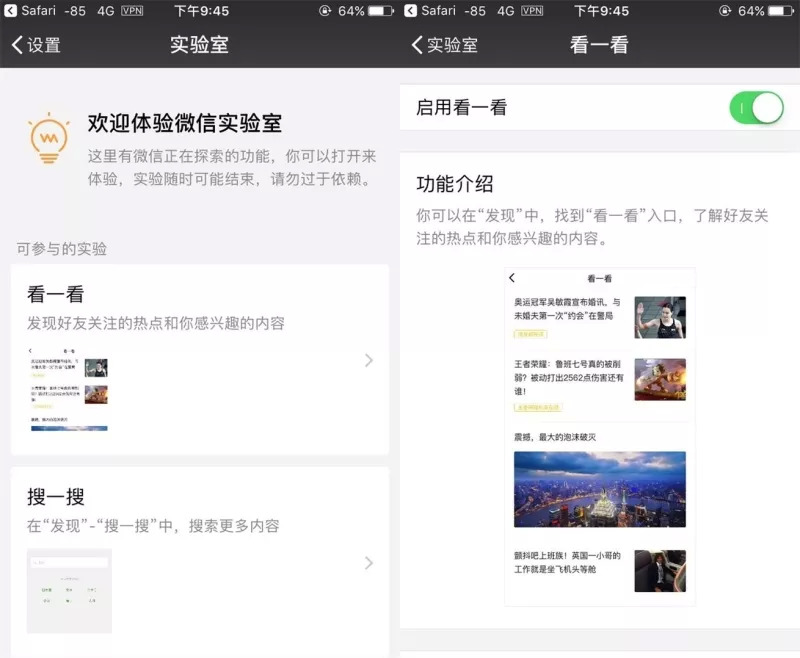Image resolution: width=800 pixels, height=658 pixels.
Task: Tap the 发现好友关注的热点 description text
Action: click(156, 323)
